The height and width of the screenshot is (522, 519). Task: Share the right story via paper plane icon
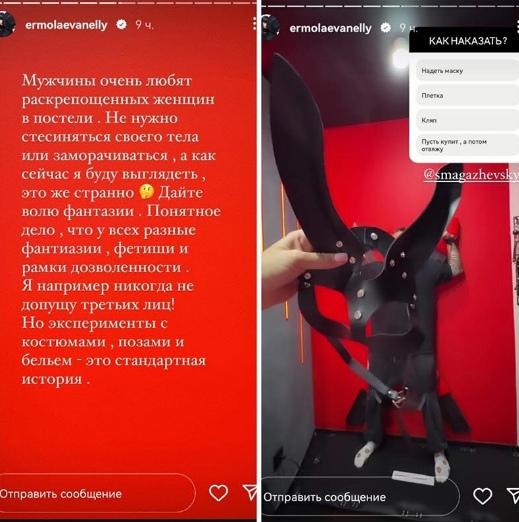(513, 496)
